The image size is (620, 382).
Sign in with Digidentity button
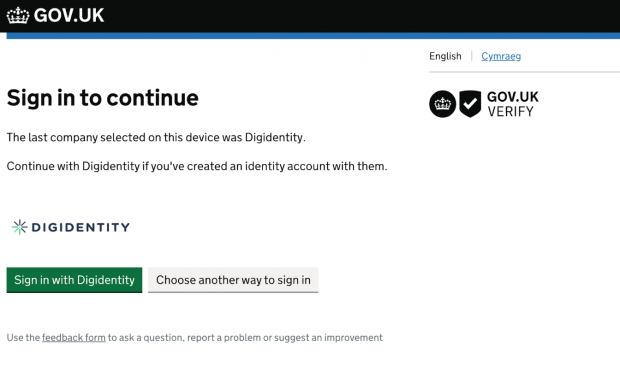[x=74, y=280]
